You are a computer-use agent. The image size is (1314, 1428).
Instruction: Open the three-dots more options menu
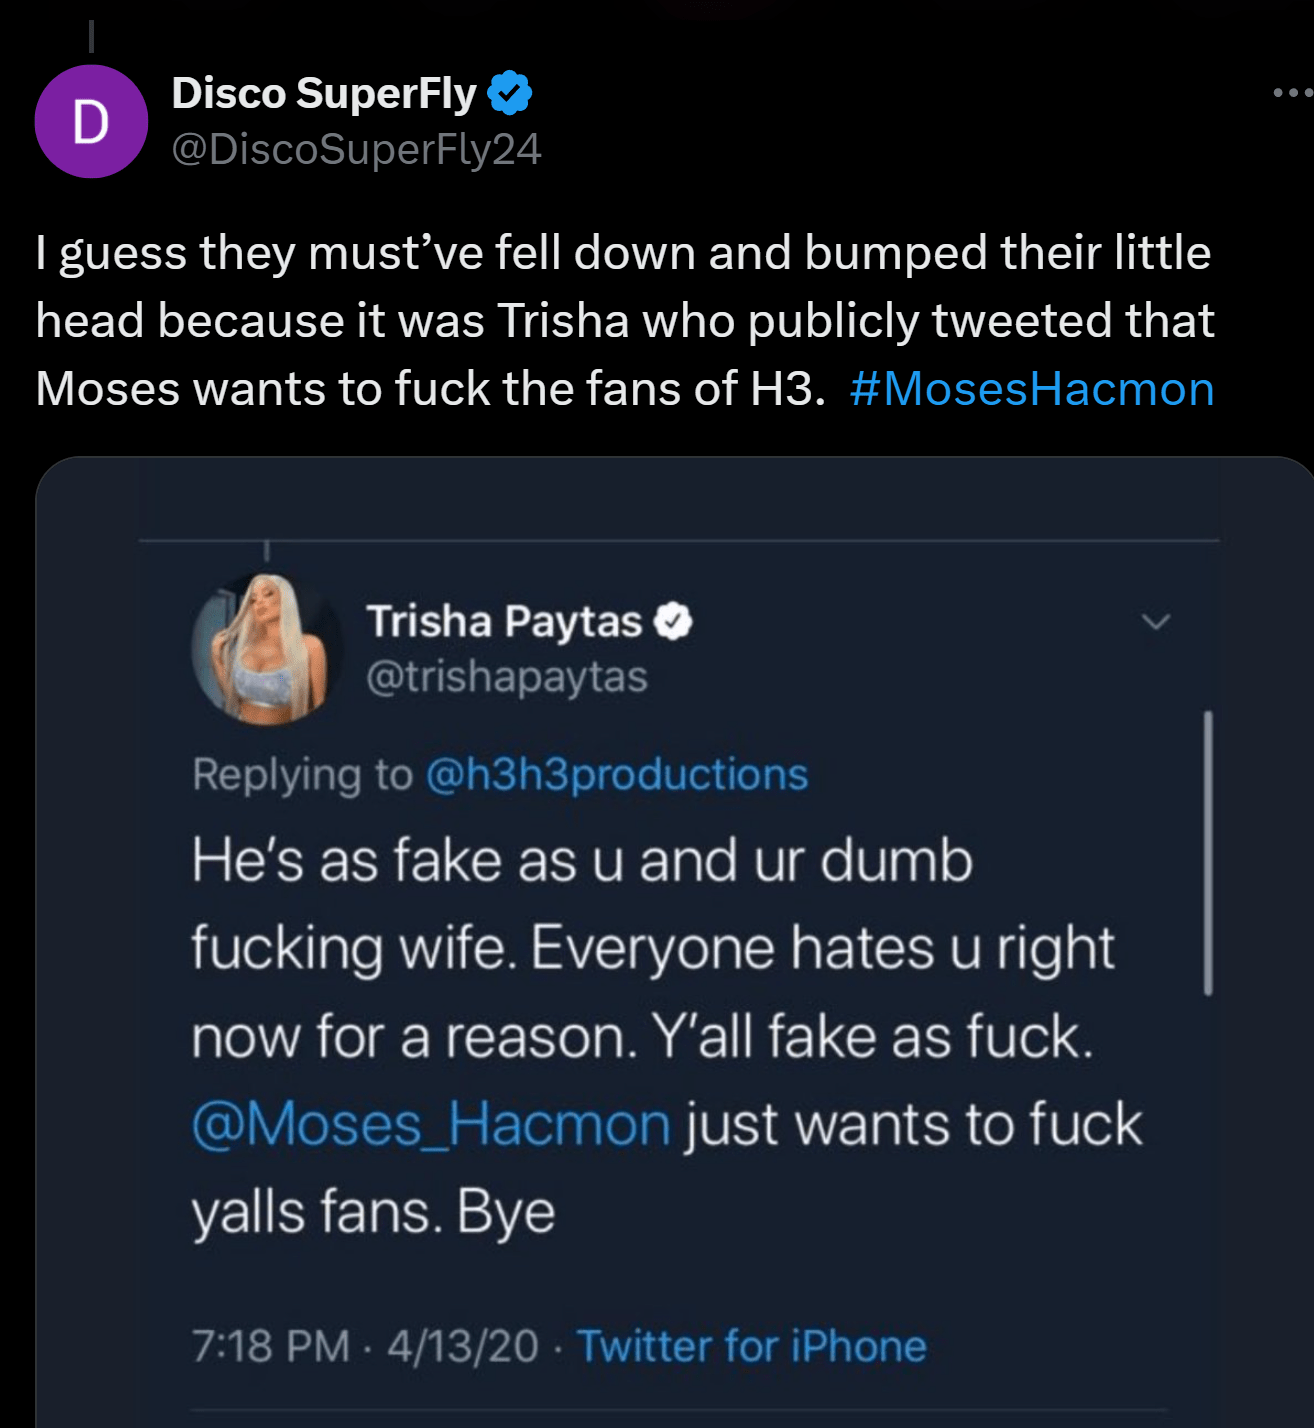(x=1292, y=93)
